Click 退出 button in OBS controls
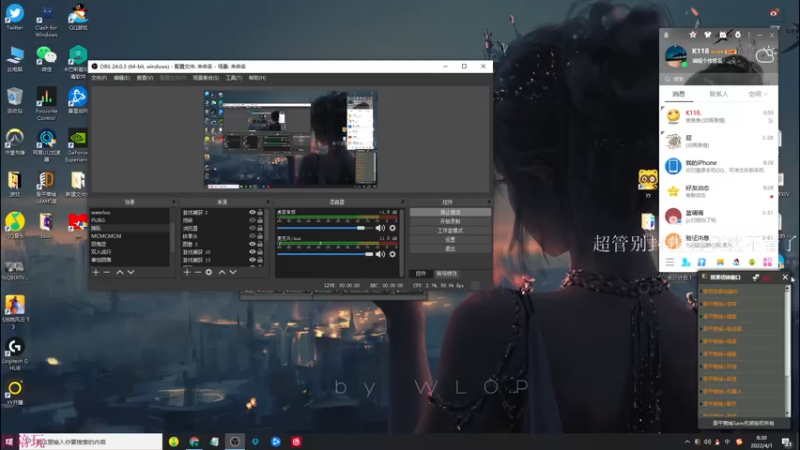The image size is (800, 450). coord(450,248)
